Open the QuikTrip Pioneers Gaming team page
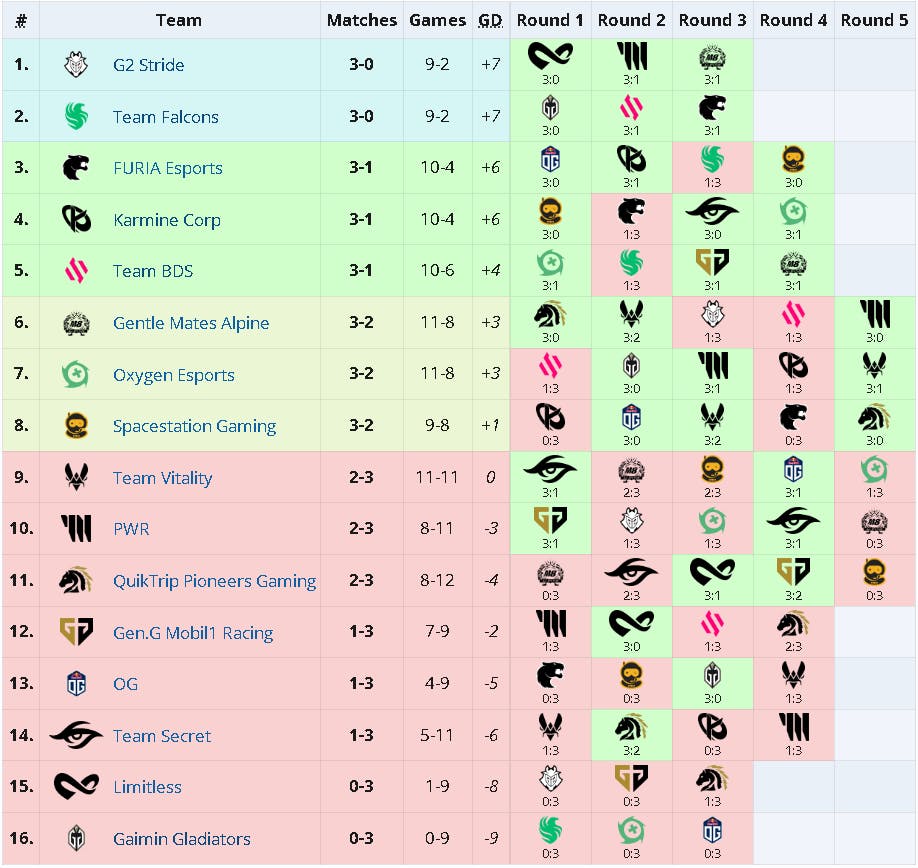This screenshot has height=868, width=918. [214, 581]
